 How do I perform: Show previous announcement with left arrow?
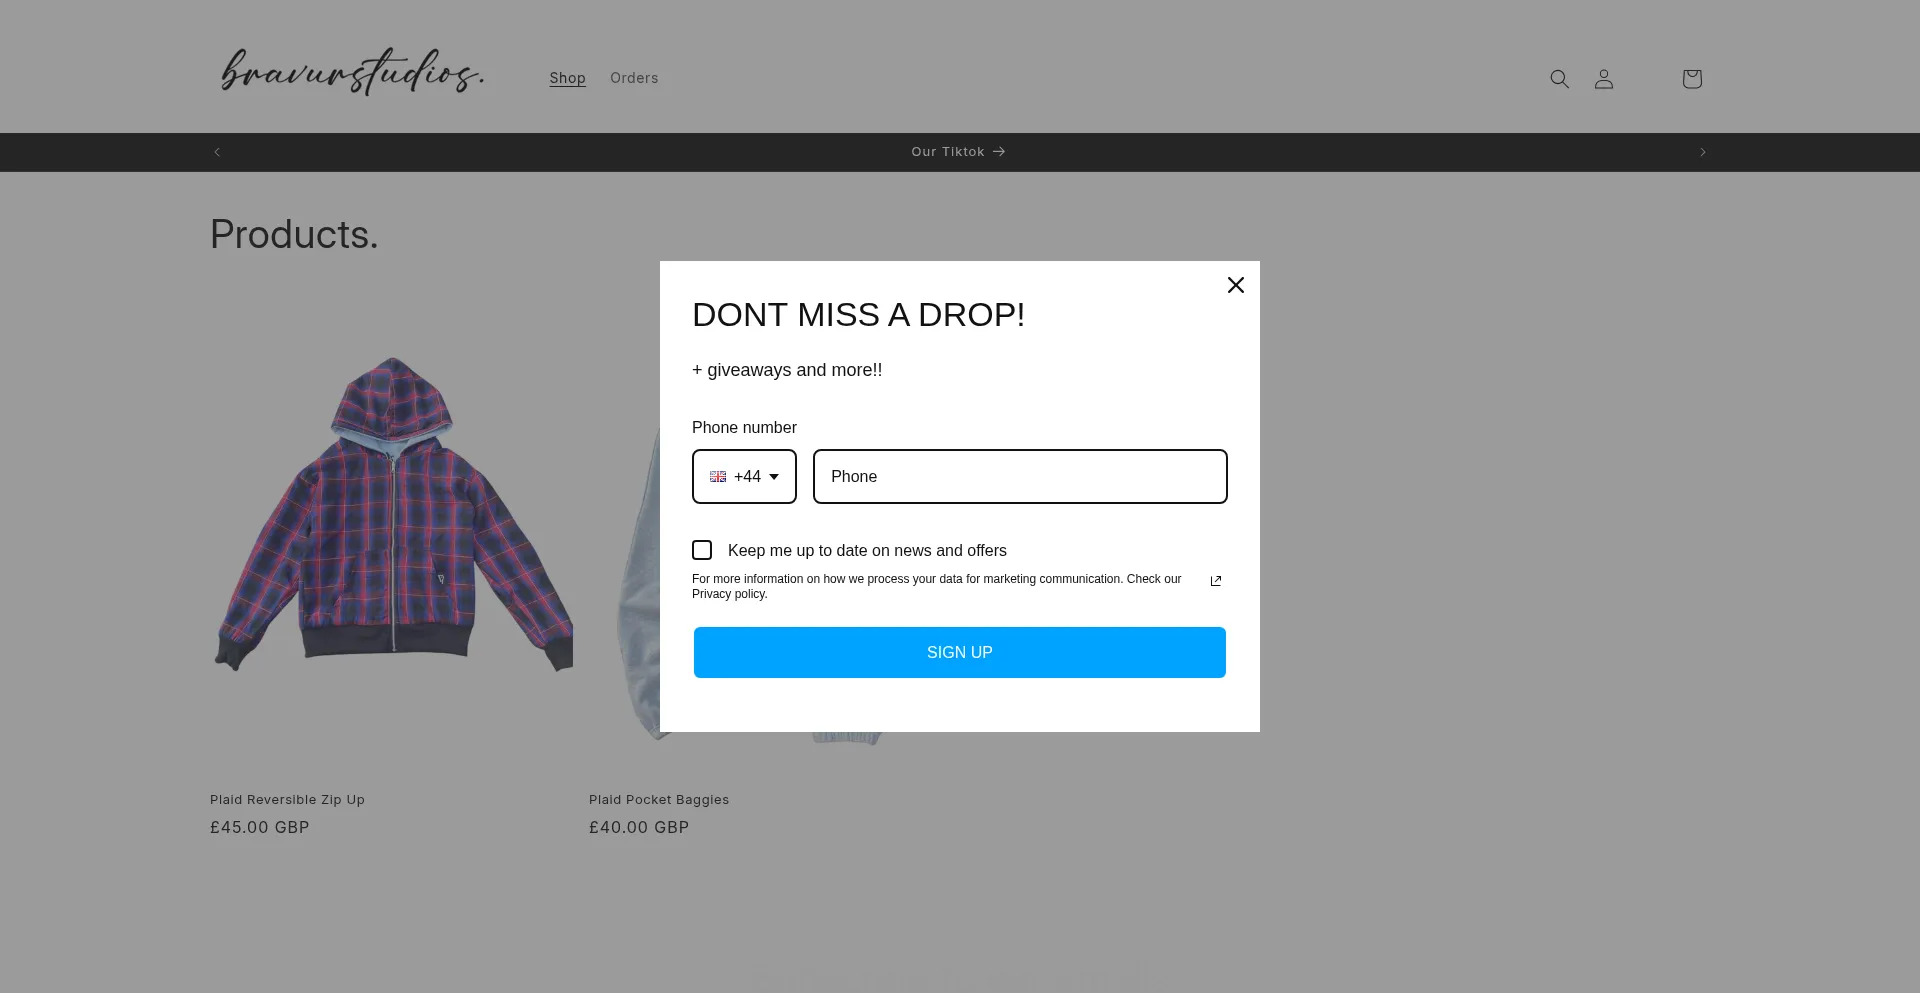(217, 152)
